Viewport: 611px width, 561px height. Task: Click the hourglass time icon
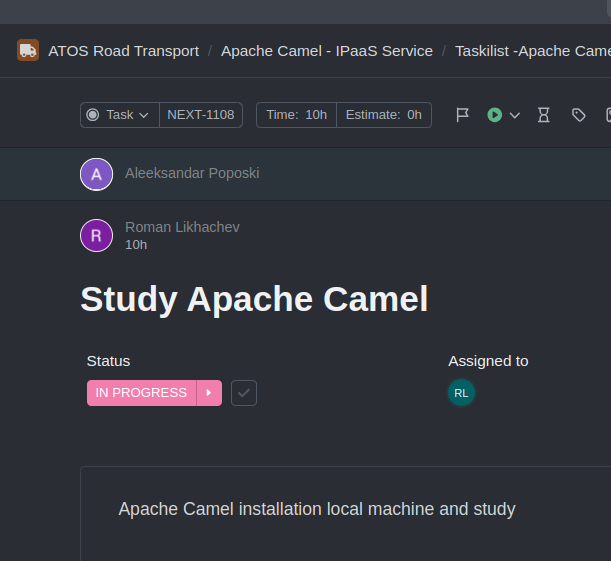point(544,115)
